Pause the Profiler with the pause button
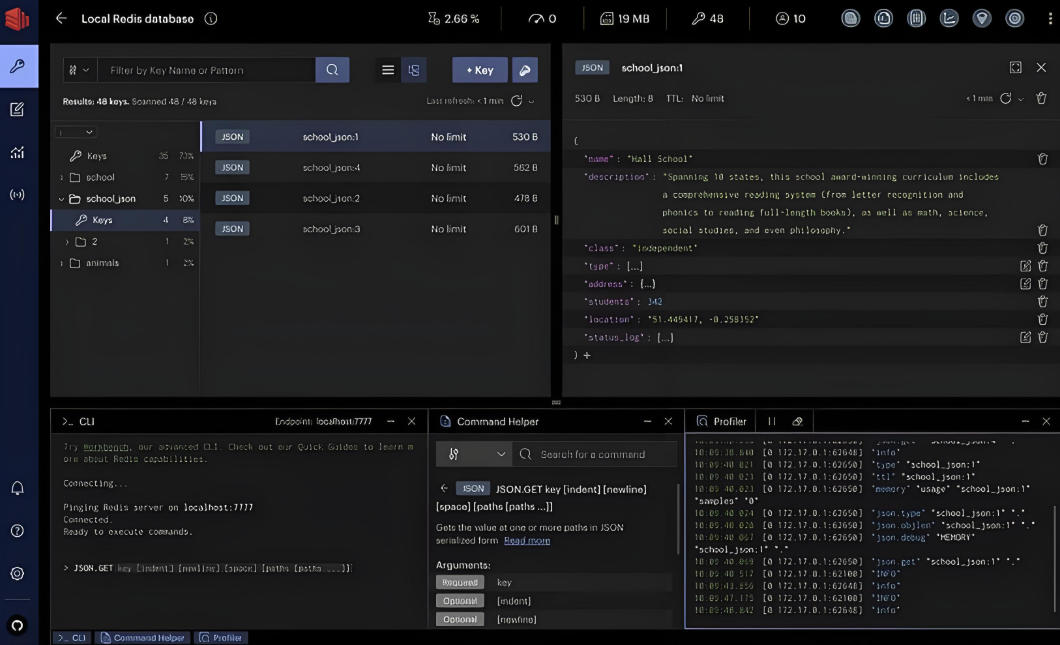 771,422
